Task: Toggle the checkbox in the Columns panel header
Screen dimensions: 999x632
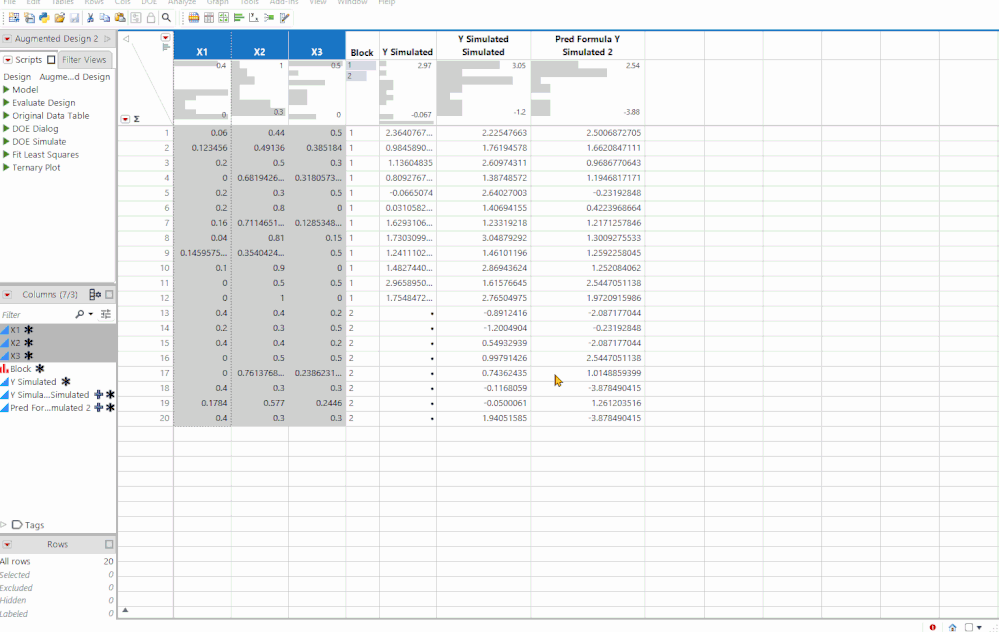Action: click(109, 294)
